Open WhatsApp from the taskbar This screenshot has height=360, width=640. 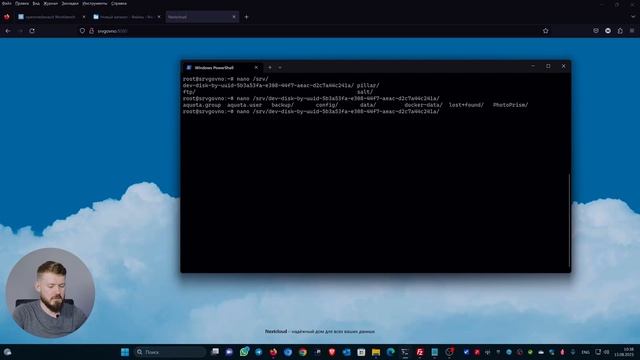(244, 352)
